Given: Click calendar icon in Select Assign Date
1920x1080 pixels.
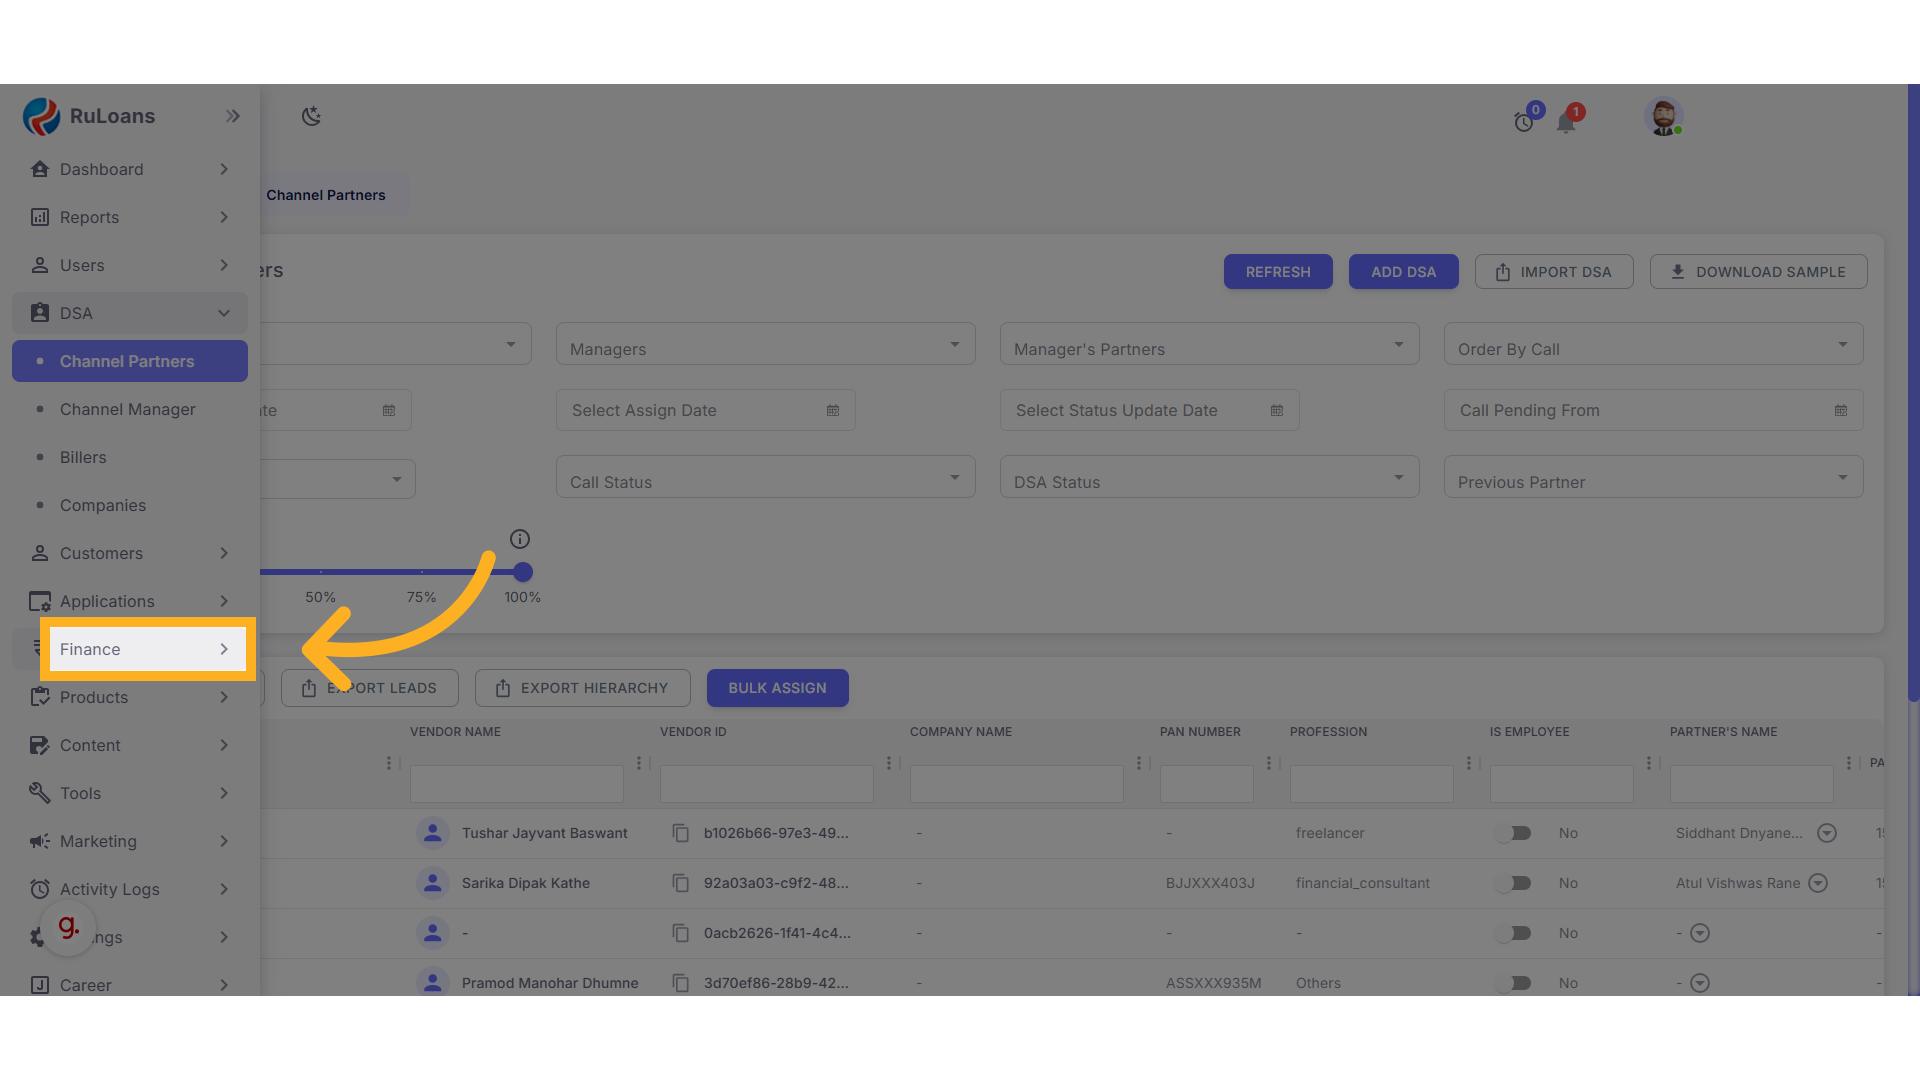Looking at the screenshot, I should pos(833,410).
